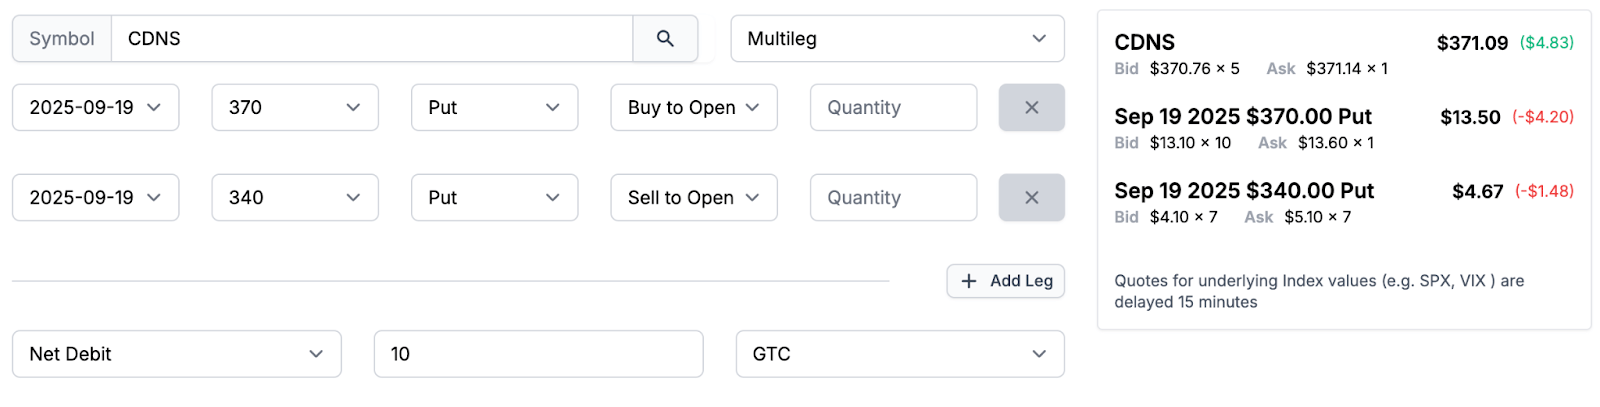This screenshot has height=407, width=1600.
Task: Open the first leg Put type dropdown
Action: 495,108
